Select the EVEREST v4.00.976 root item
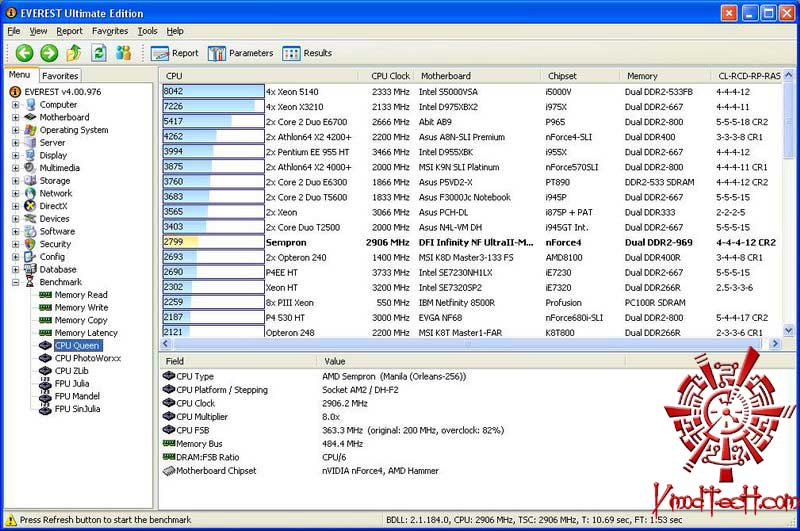 pos(62,92)
